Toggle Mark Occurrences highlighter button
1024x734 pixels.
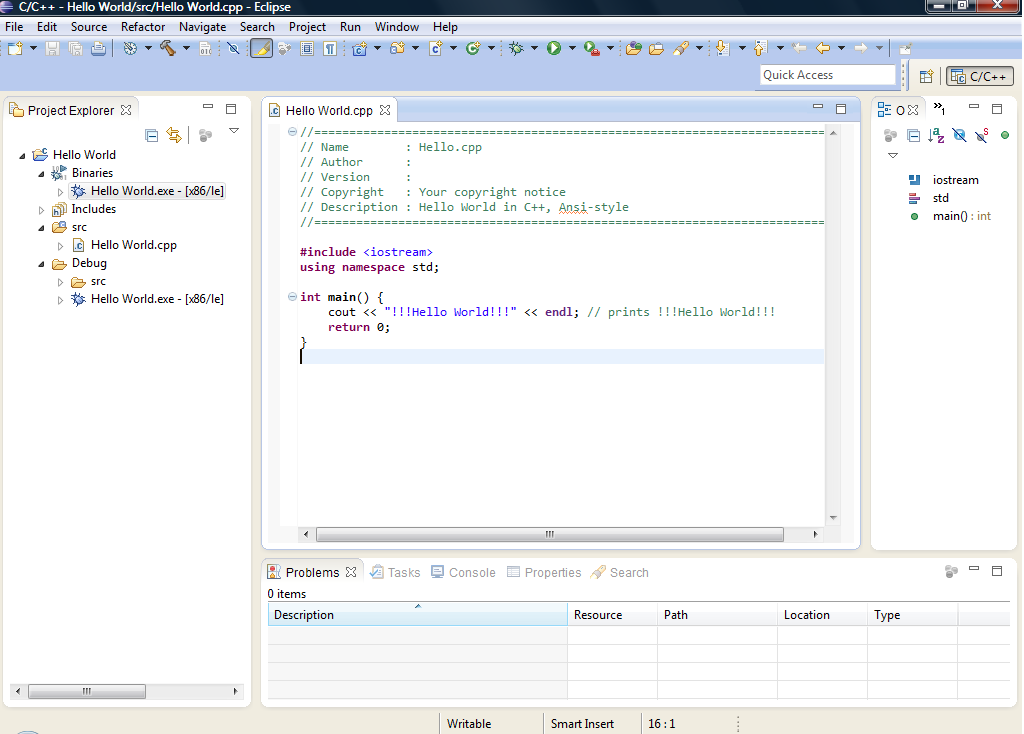pyautogui.click(x=261, y=48)
